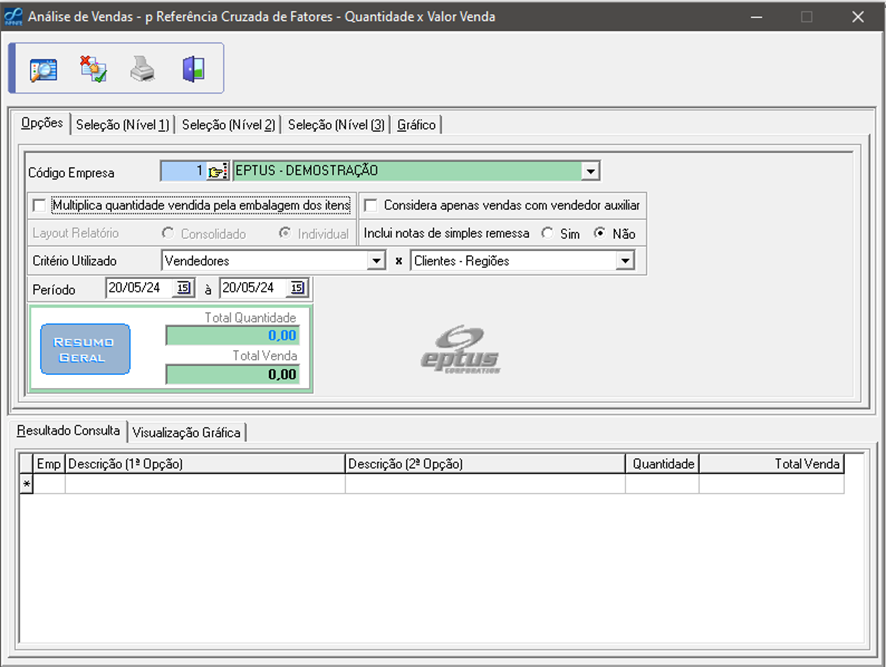Switch to Visualização Gráfica tab
This screenshot has width=886, height=667.
pyautogui.click(x=187, y=432)
